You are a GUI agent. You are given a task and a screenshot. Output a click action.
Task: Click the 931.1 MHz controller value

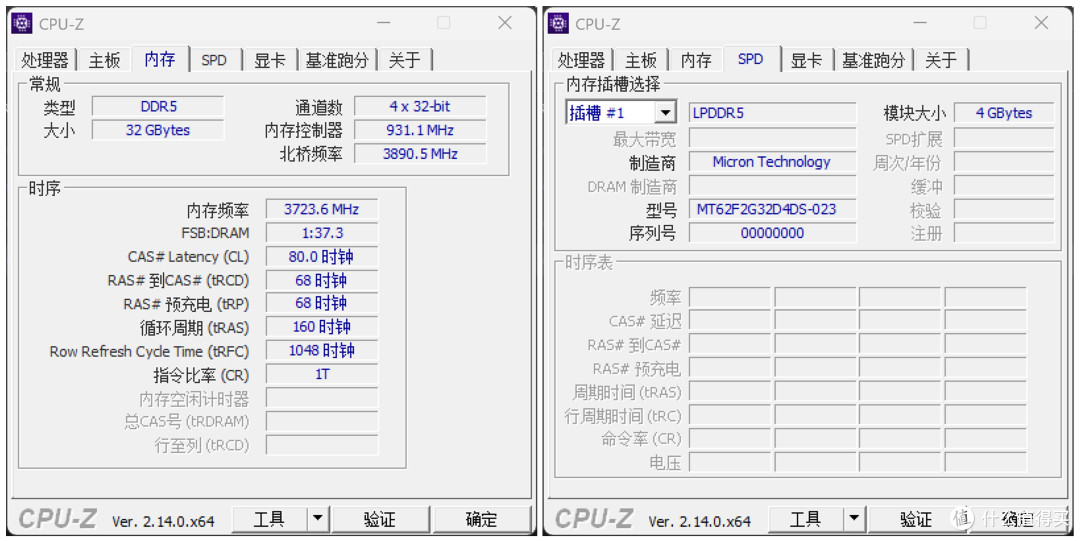pyautogui.click(x=420, y=130)
